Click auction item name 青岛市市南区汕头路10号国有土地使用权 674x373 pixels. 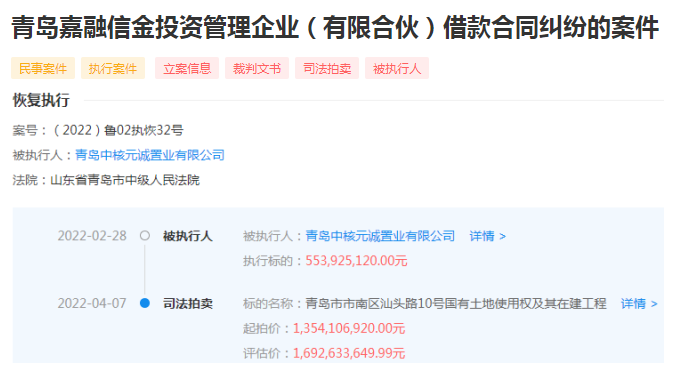click(456, 304)
